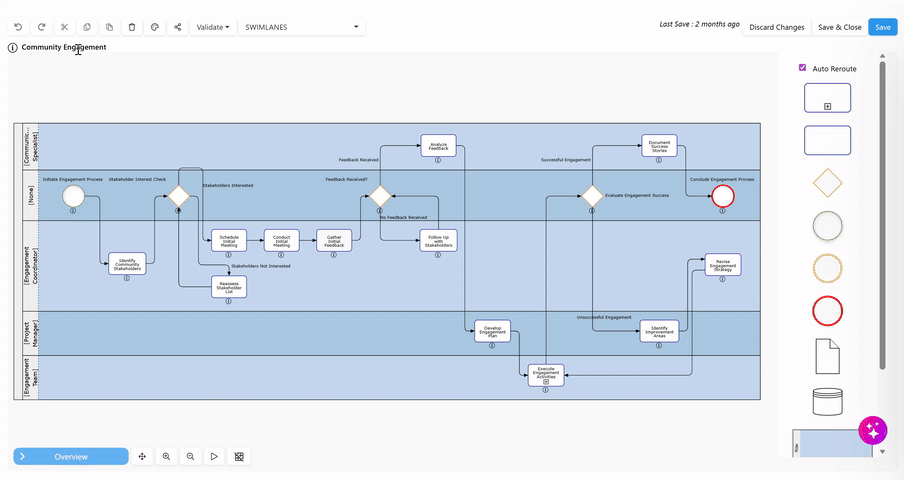This screenshot has width=904, height=480.
Task: Click the pink AI sparkle button
Action: (872, 430)
